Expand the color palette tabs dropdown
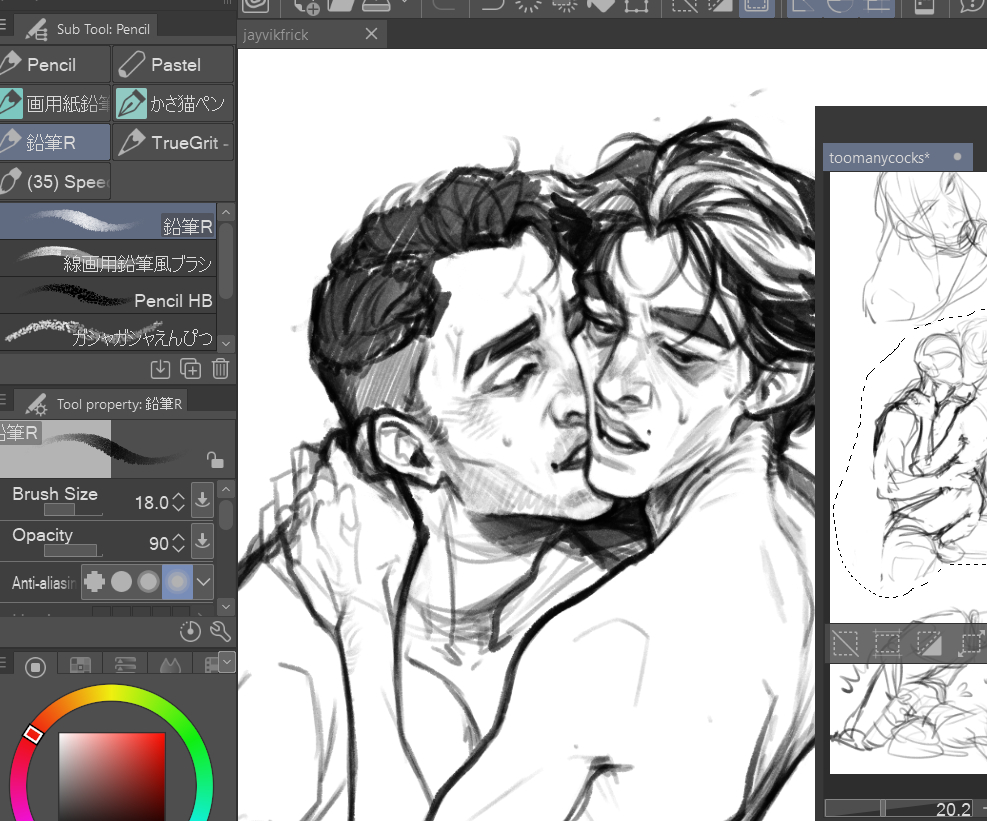 coord(226,661)
